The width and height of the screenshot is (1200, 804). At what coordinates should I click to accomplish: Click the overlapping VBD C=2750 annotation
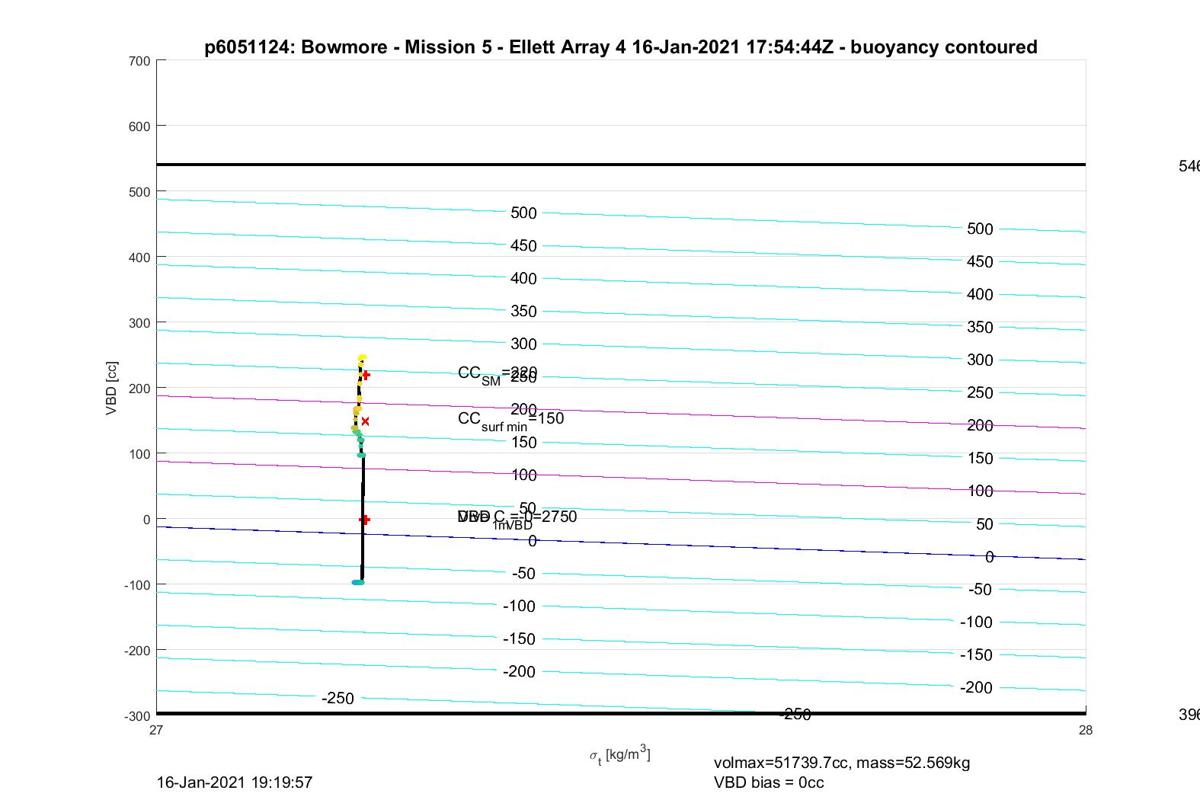click(517, 518)
